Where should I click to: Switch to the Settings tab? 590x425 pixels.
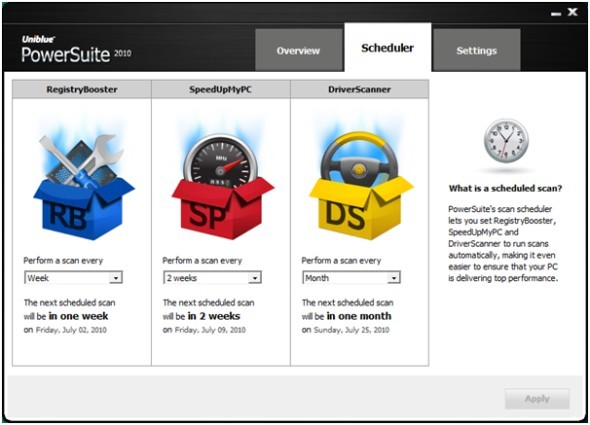pos(477,50)
